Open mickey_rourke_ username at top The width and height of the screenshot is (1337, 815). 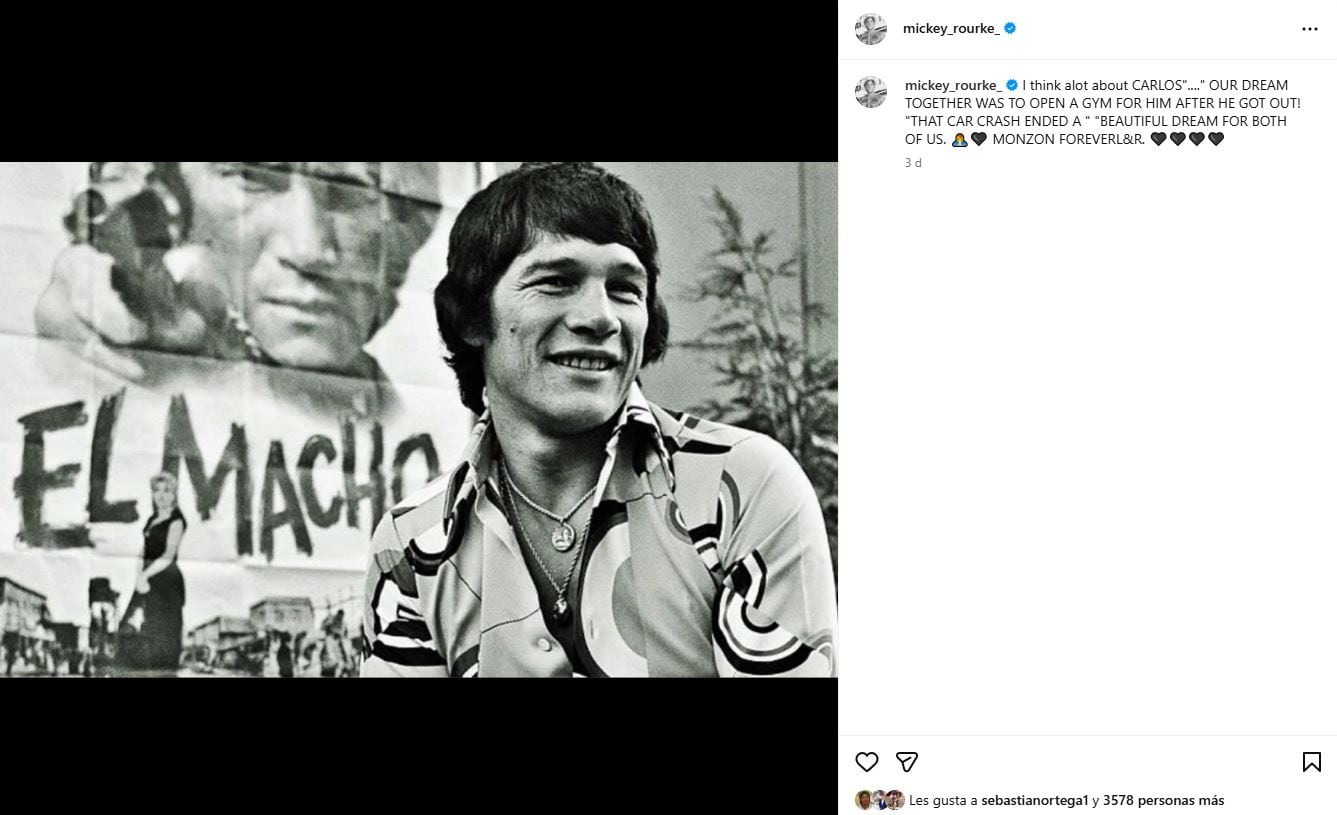[951, 28]
